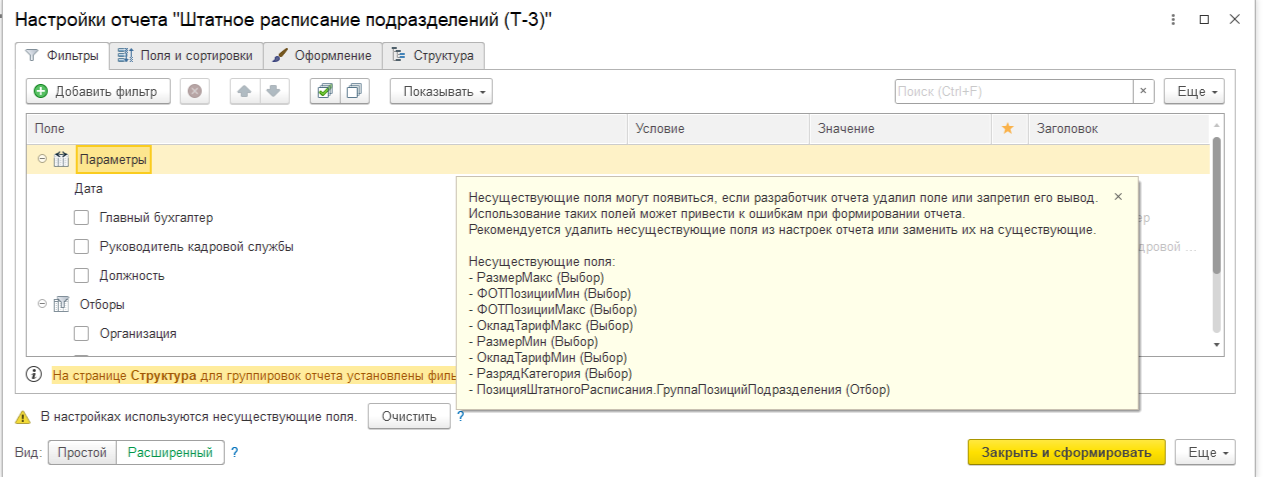Move selected filter up with arrow icon
Screen dimensions: 1266x477
click(x=245, y=91)
